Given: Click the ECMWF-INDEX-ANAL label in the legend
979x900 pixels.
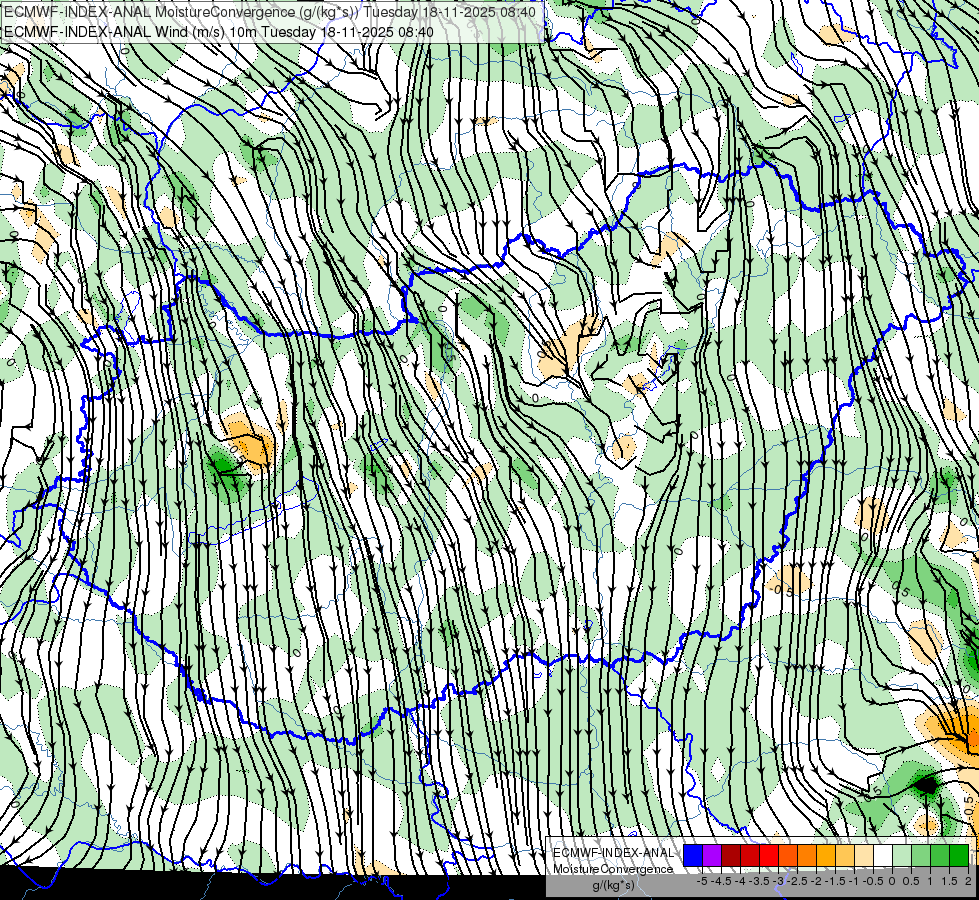Looking at the screenshot, I should tap(614, 853).
